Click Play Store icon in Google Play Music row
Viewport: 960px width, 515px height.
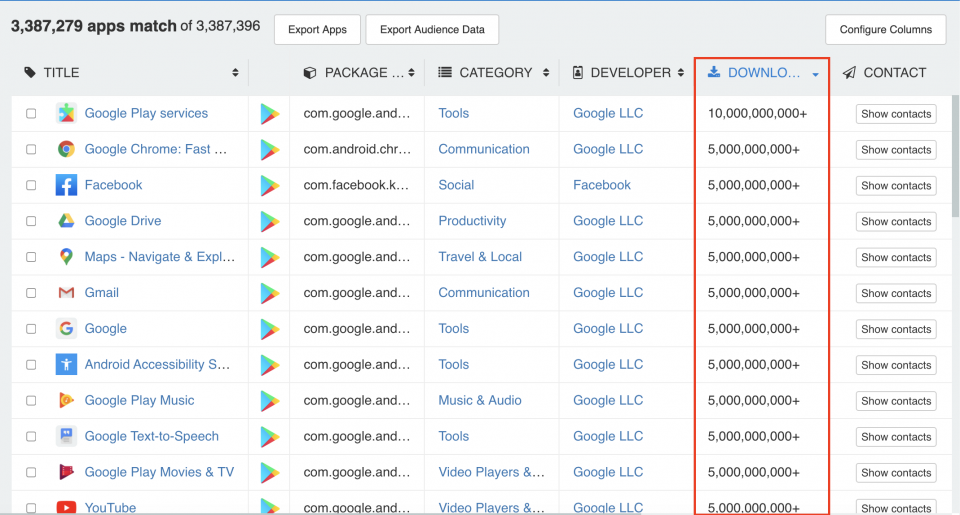[269, 400]
